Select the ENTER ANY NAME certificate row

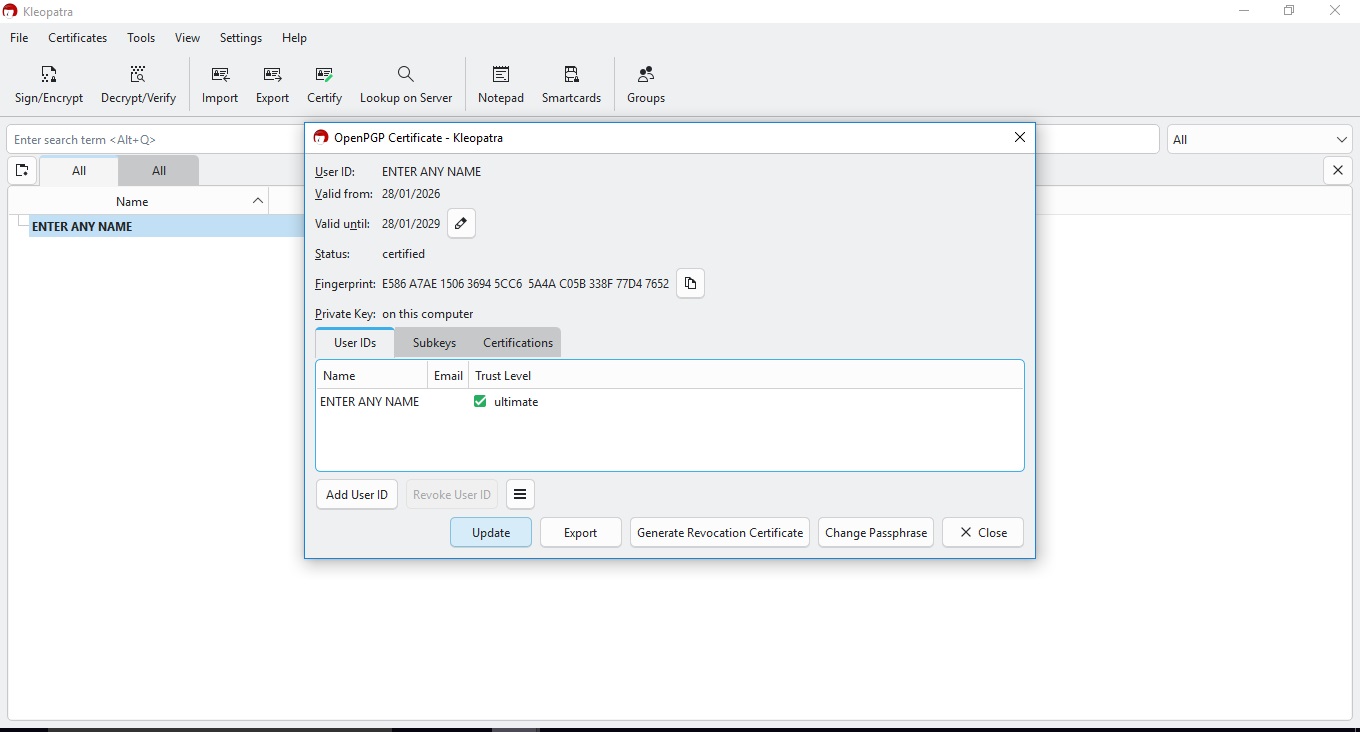coord(166,227)
